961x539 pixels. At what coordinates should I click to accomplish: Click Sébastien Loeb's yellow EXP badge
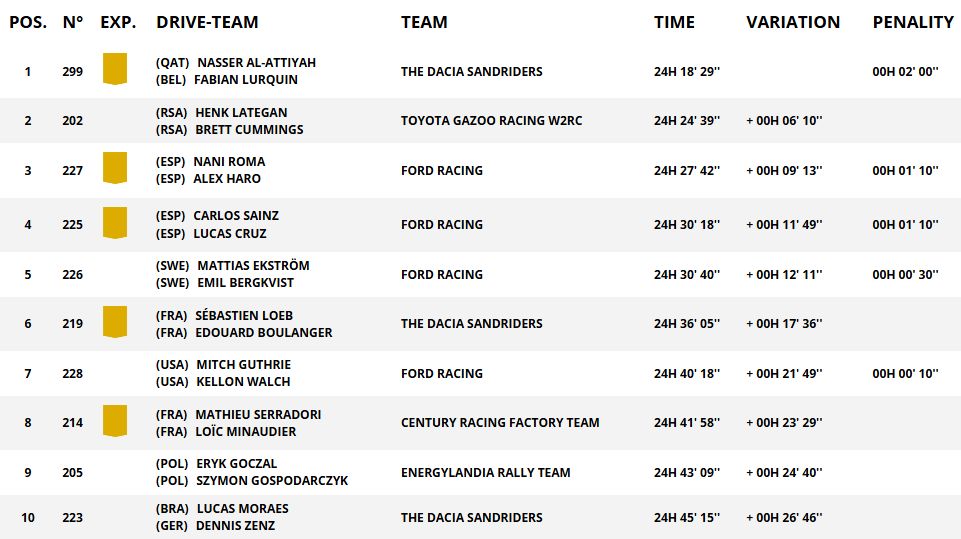[115, 321]
